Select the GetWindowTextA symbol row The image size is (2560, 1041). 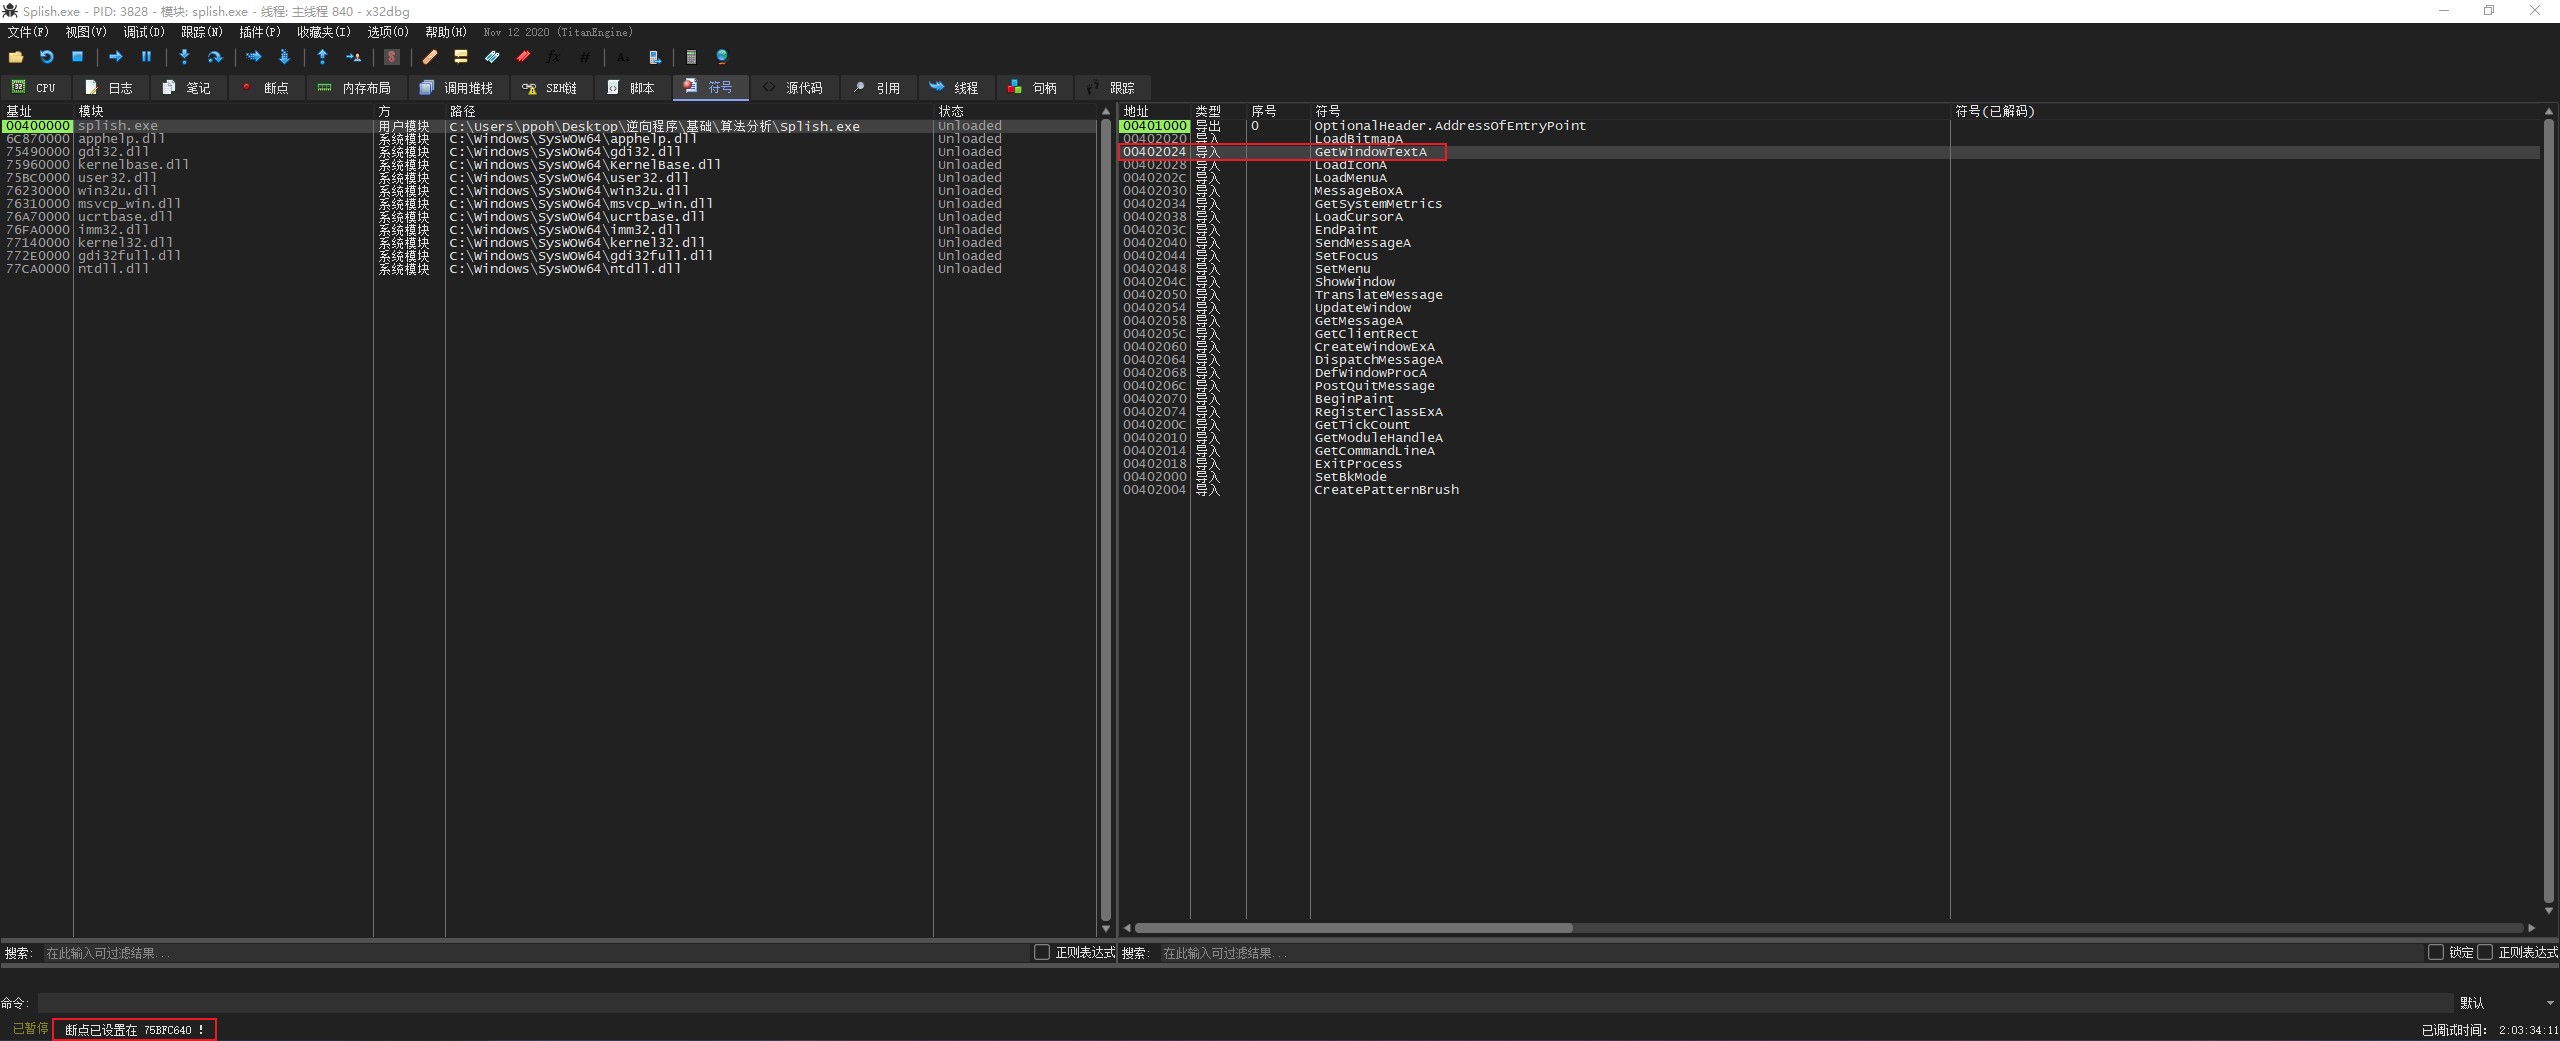pos(1830,152)
